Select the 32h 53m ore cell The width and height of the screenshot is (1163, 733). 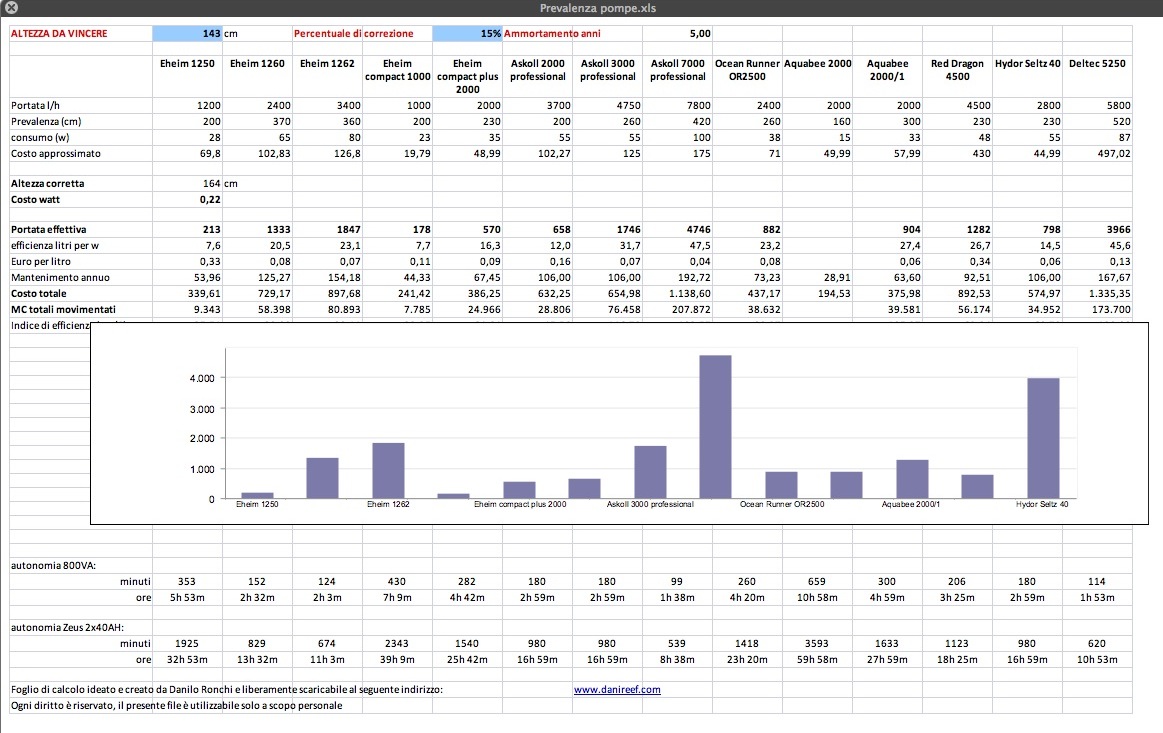pos(188,660)
